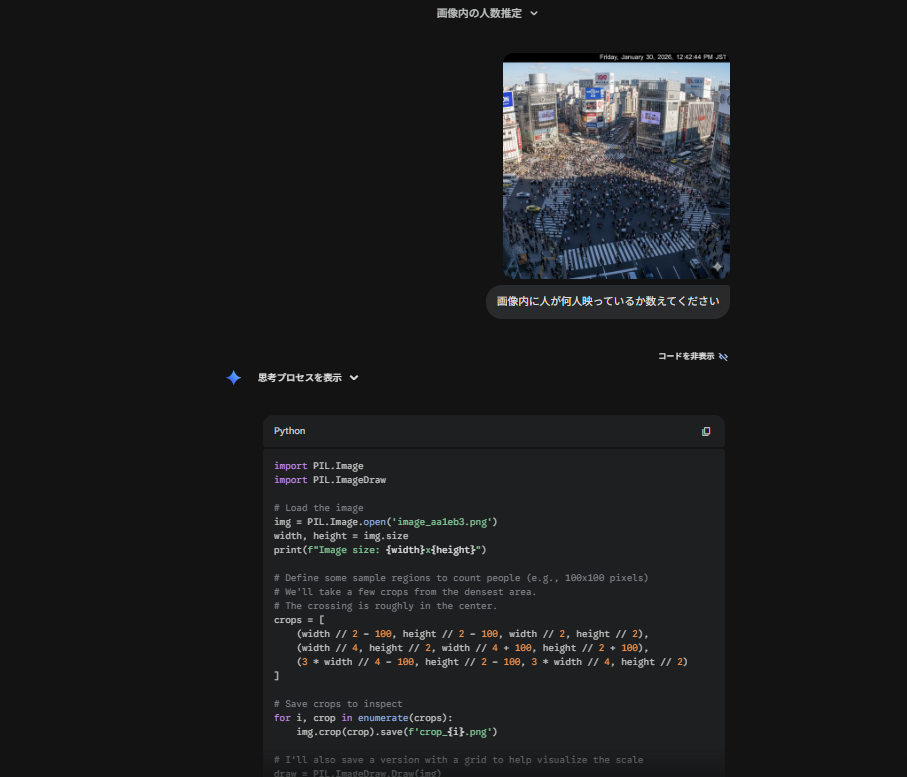Click the 'import PIL.ImageDraw' code line

pyautogui.click(x=329, y=480)
